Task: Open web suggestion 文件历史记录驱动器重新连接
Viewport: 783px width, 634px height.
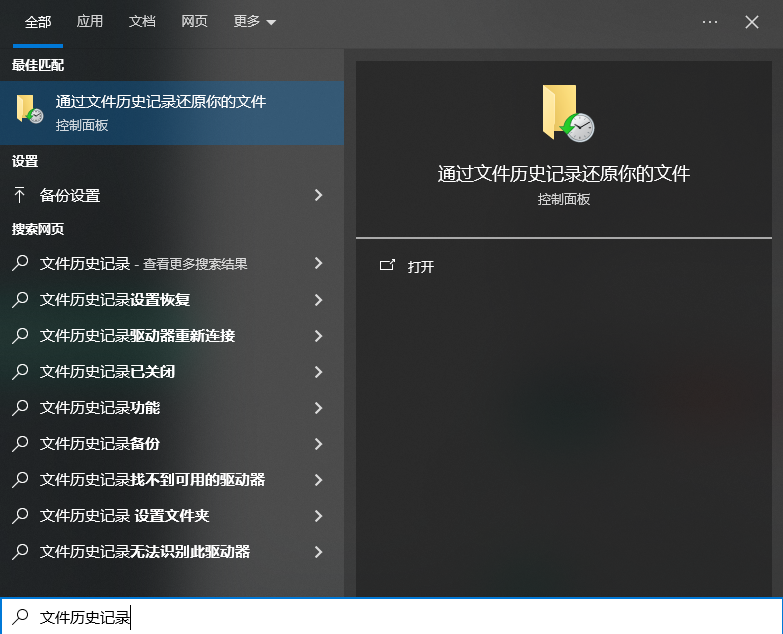Action: coord(137,336)
